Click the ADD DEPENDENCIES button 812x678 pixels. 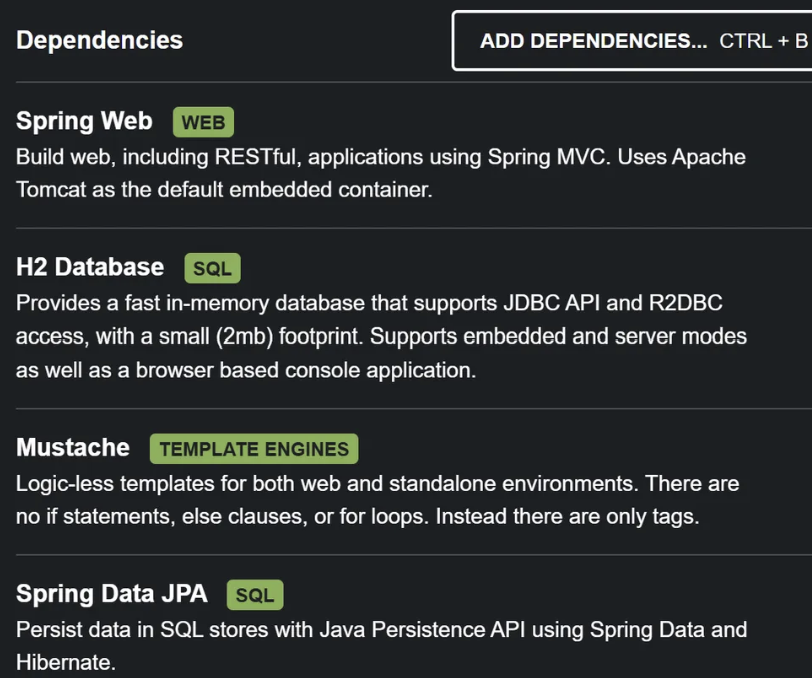(x=592, y=41)
